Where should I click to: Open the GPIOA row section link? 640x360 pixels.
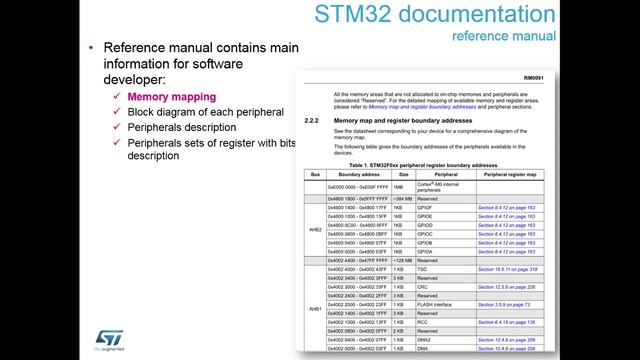point(507,252)
